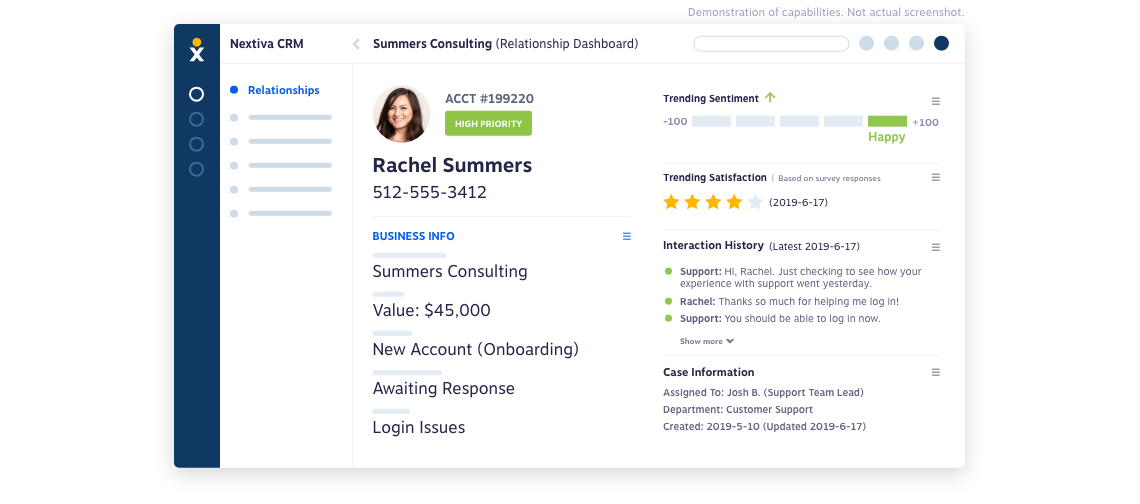Image resolution: width=1140 pixels, height=504 pixels.
Task: Click the 'Thanks so much' Rachel message
Action: click(790, 301)
